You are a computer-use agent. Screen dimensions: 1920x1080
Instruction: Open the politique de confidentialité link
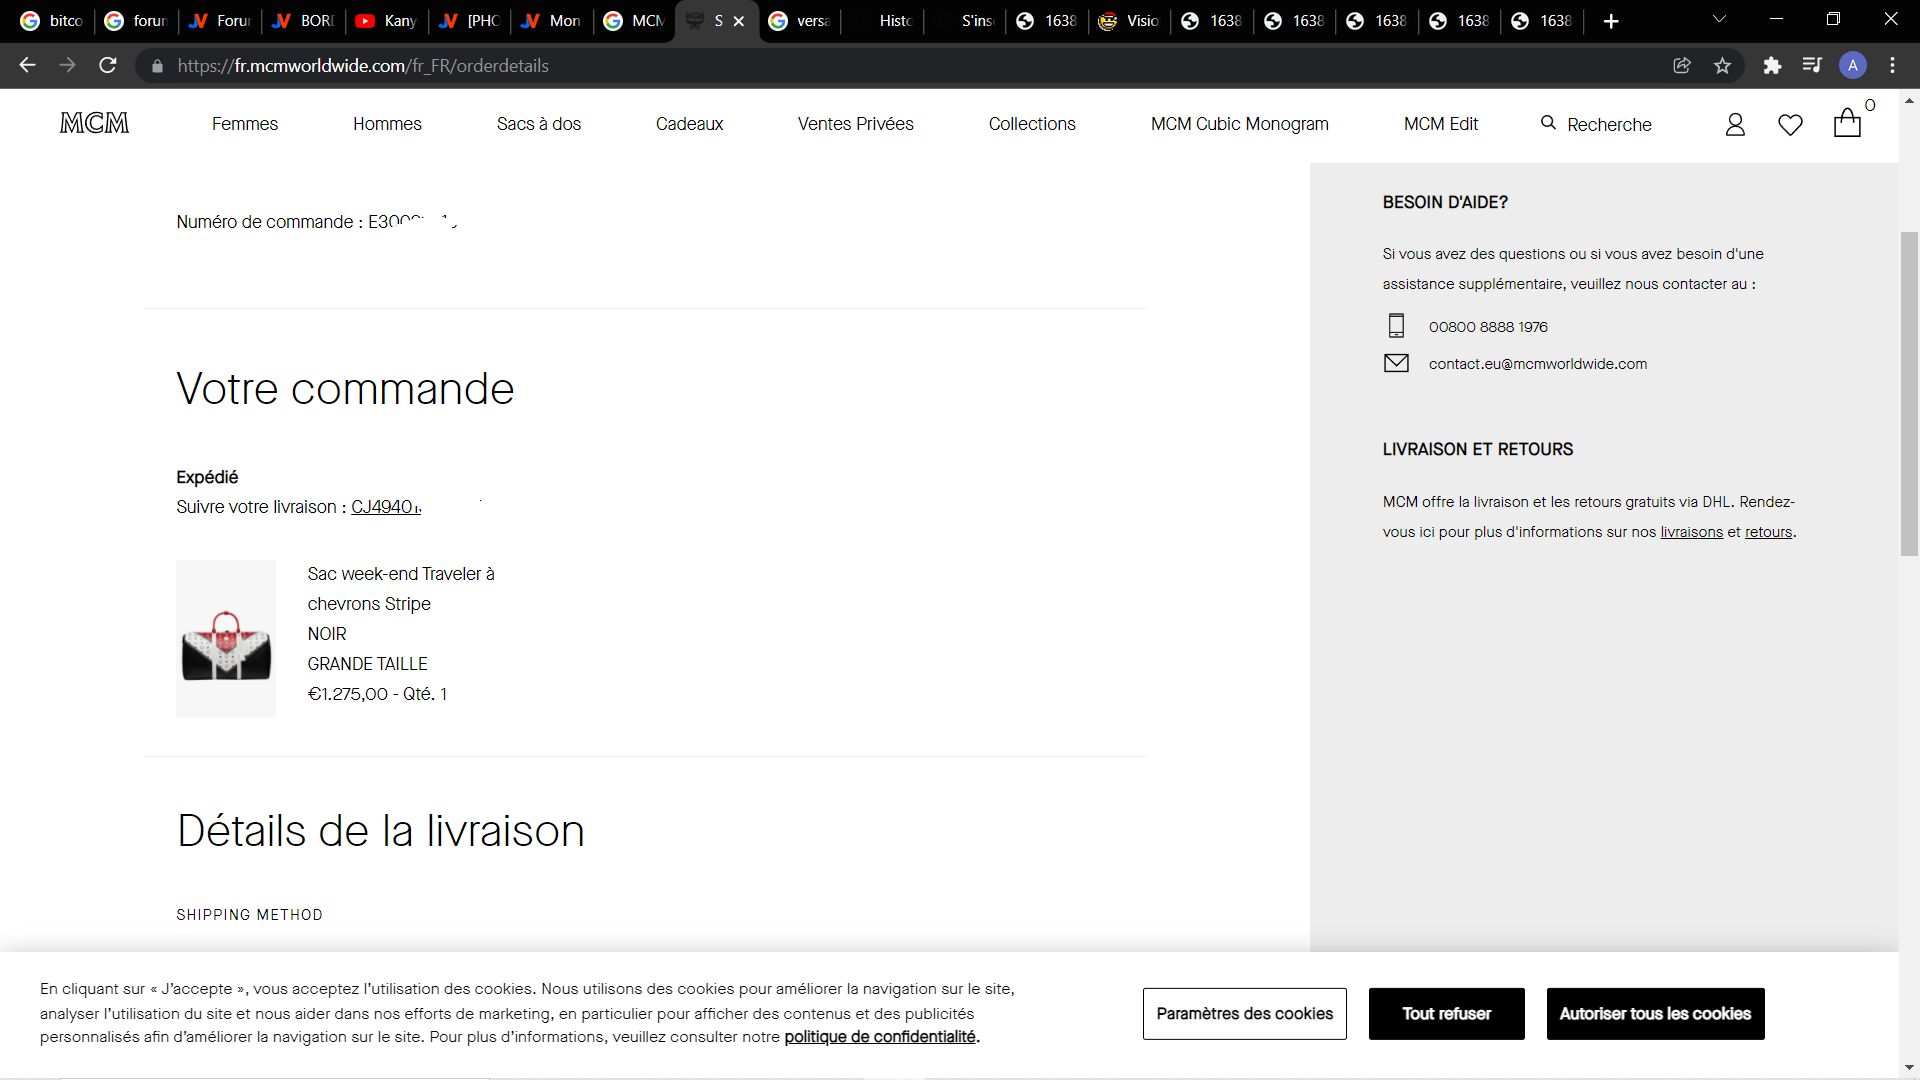(880, 1037)
